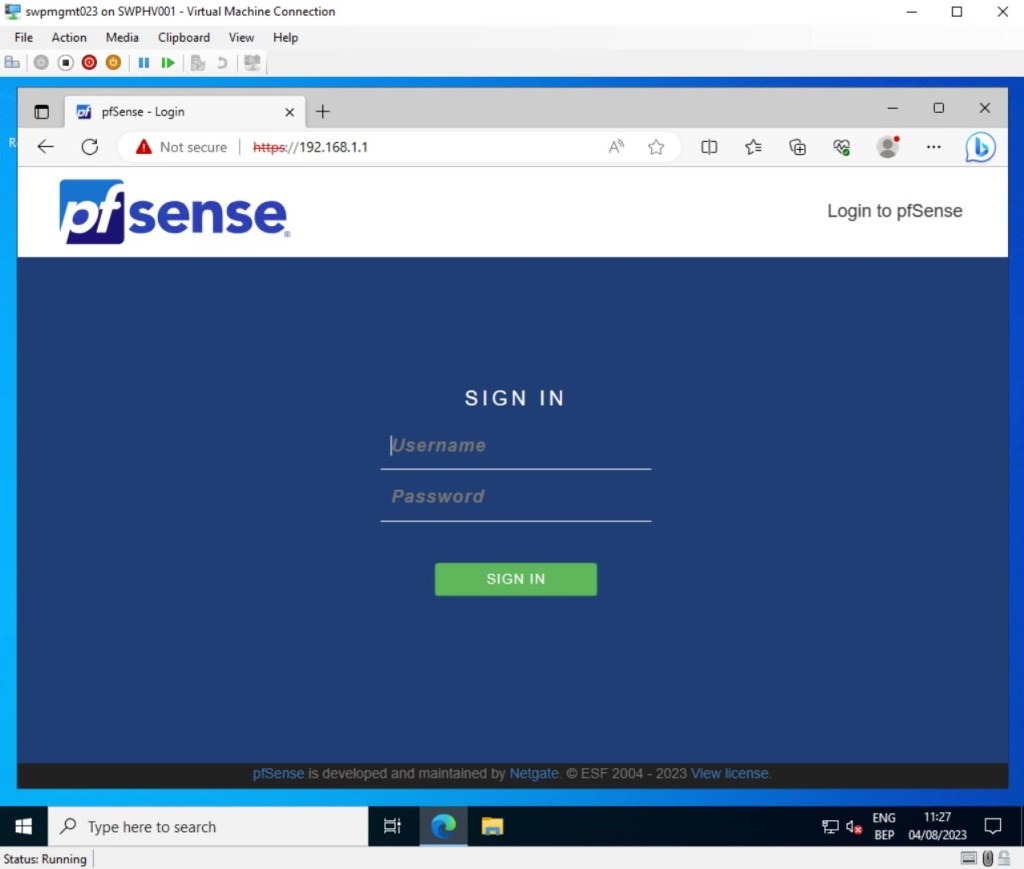Open File Explorer from the taskbar
Viewport: 1024px width, 869px height.
pos(492,827)
